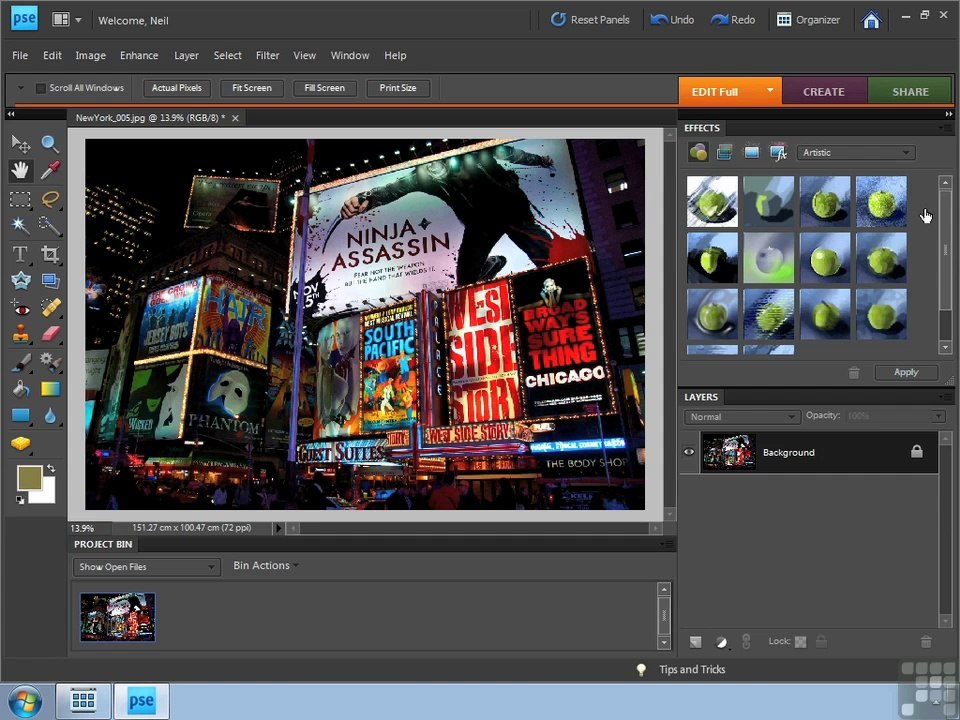Viewport: 960px width, 720px height.
Task: Select the Lasso tool
Action: (x=50, y=199)
